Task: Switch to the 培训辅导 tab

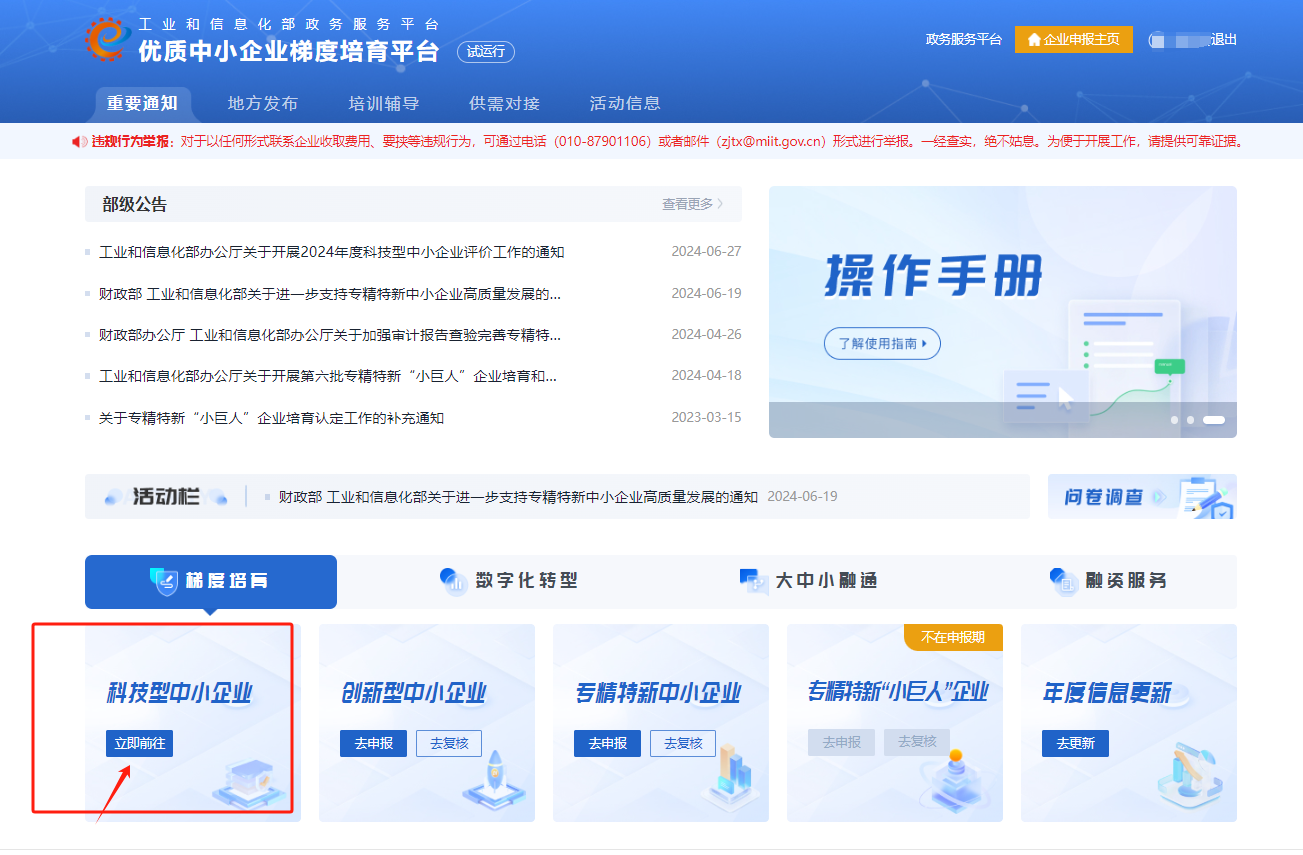Action: (383, 103)
